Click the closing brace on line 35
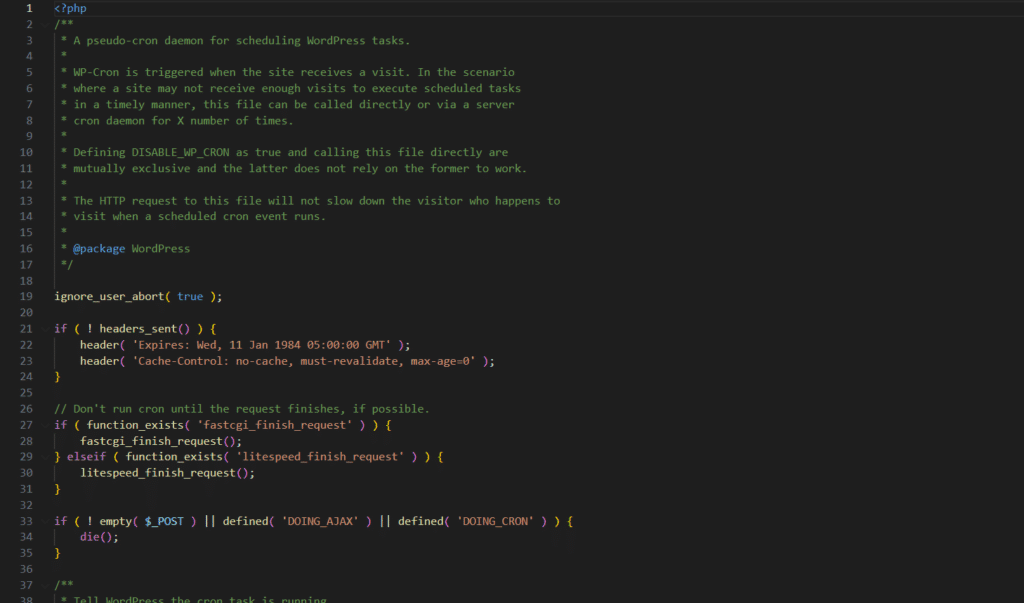Screen dimensions: 1024x603 coord(57,553)
